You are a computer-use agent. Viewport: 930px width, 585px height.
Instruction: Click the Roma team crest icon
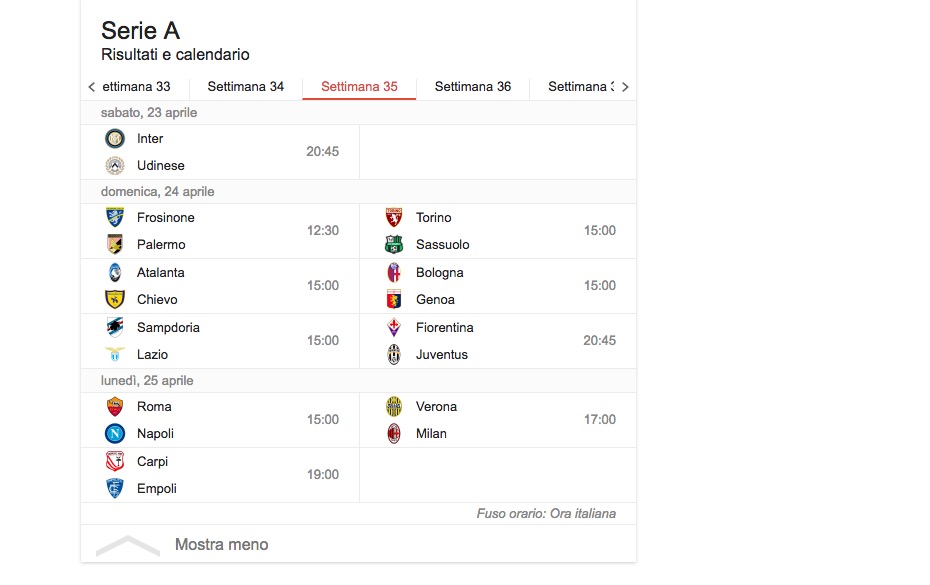click(115, 406)
